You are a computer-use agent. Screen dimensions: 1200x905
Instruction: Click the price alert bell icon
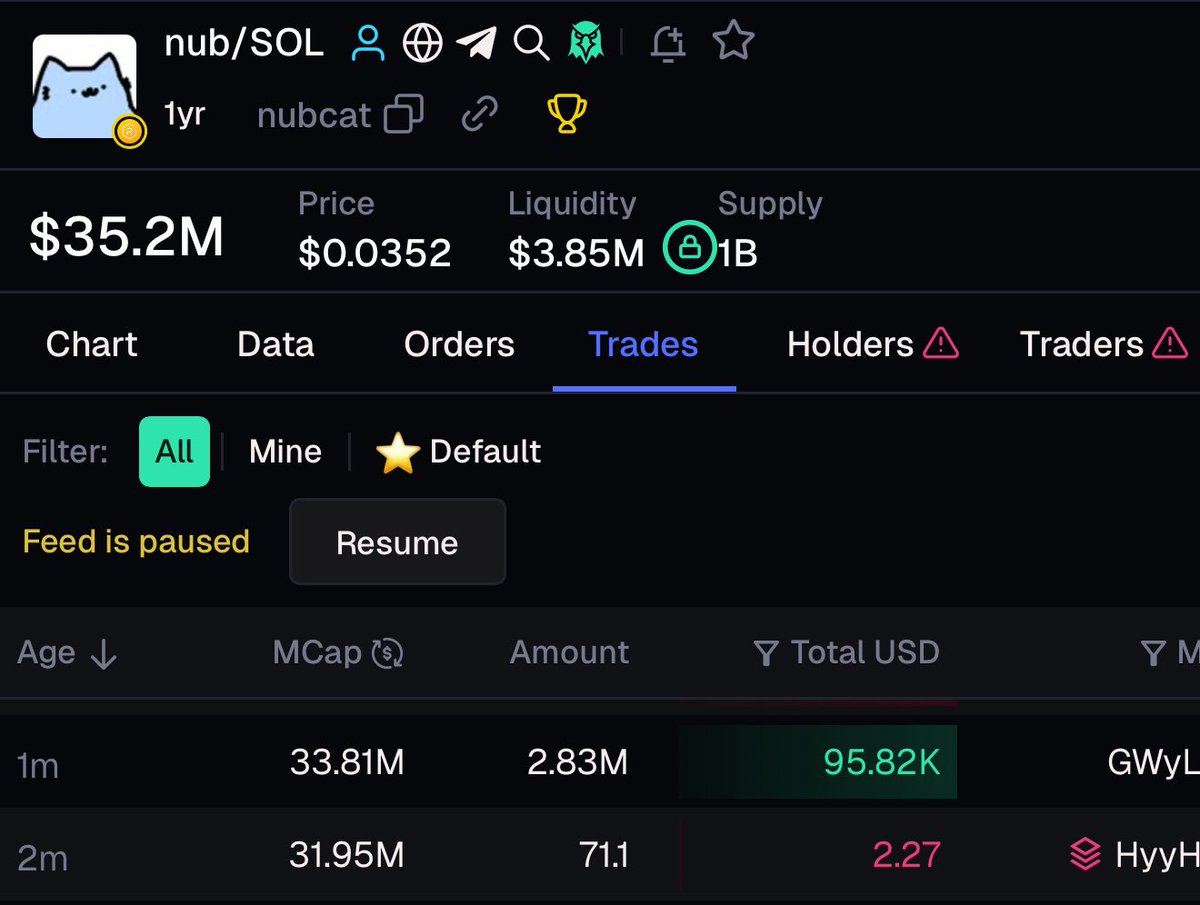click(x=667, y=42)
